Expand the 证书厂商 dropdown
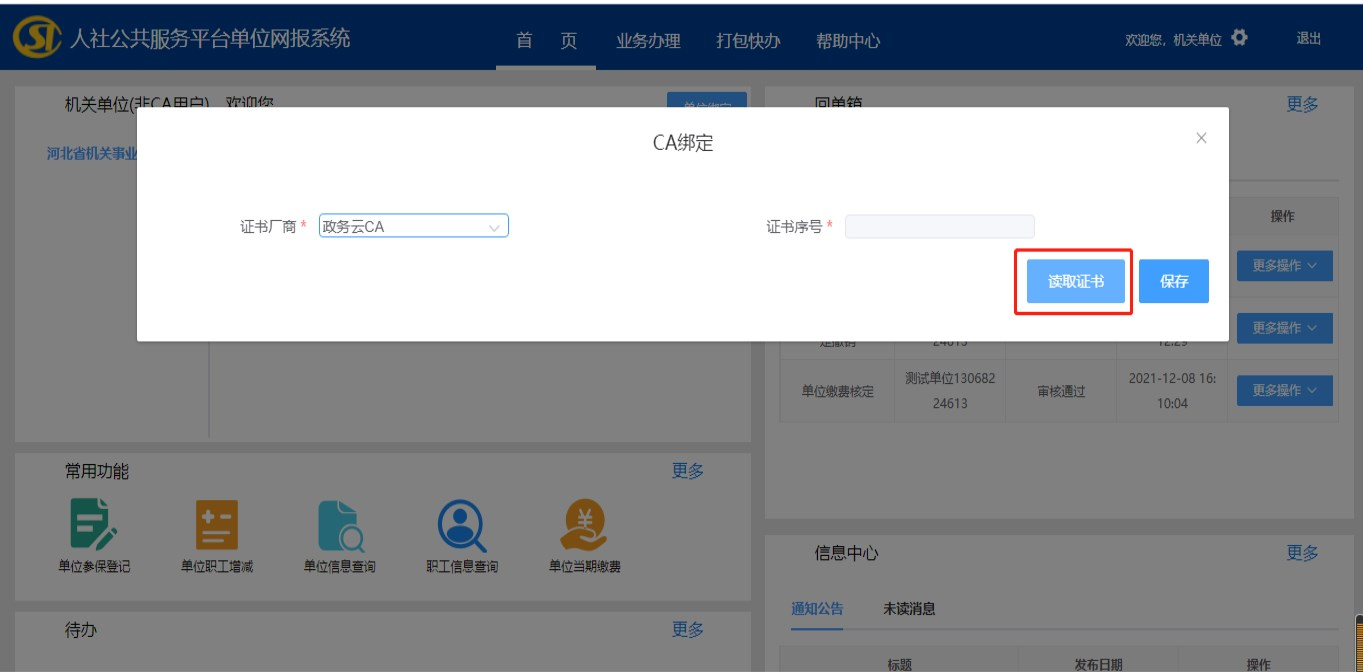Image resolution: width=1363 pixels, height=672 pixels. pyautogui.click(x=413, y=227)
